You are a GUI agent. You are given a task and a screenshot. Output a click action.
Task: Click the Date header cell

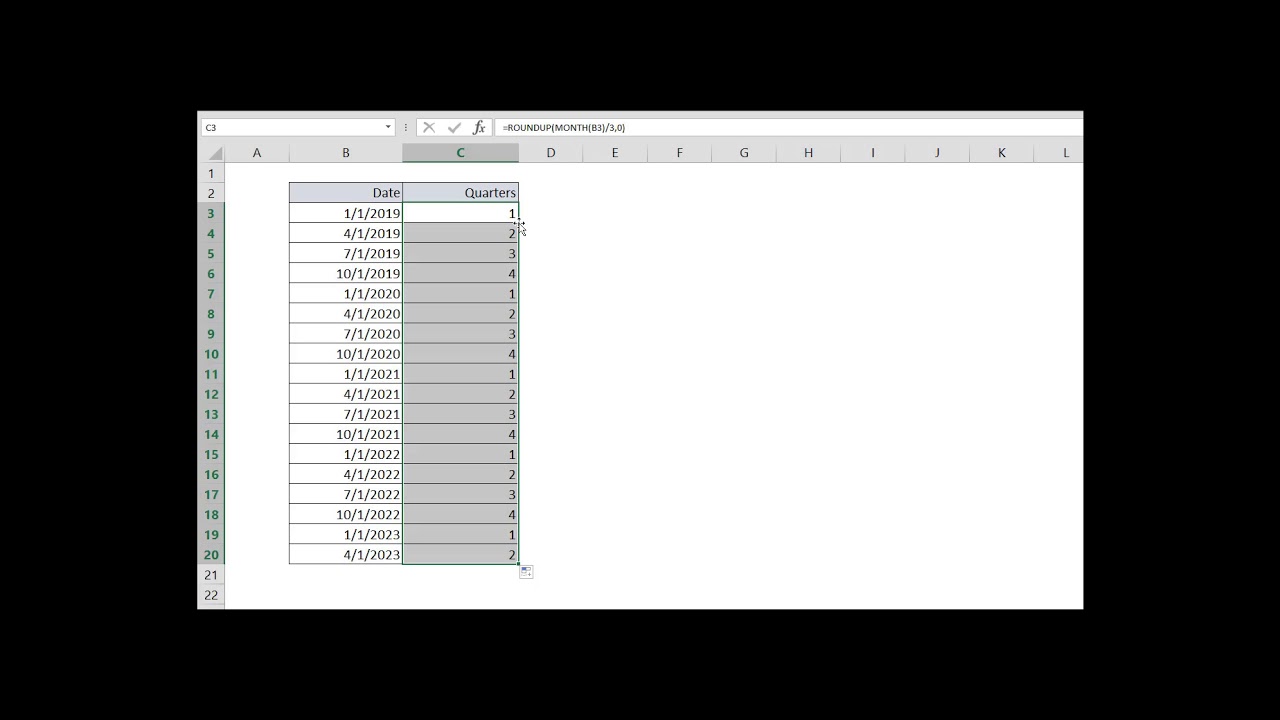click(x=346, y=193)
